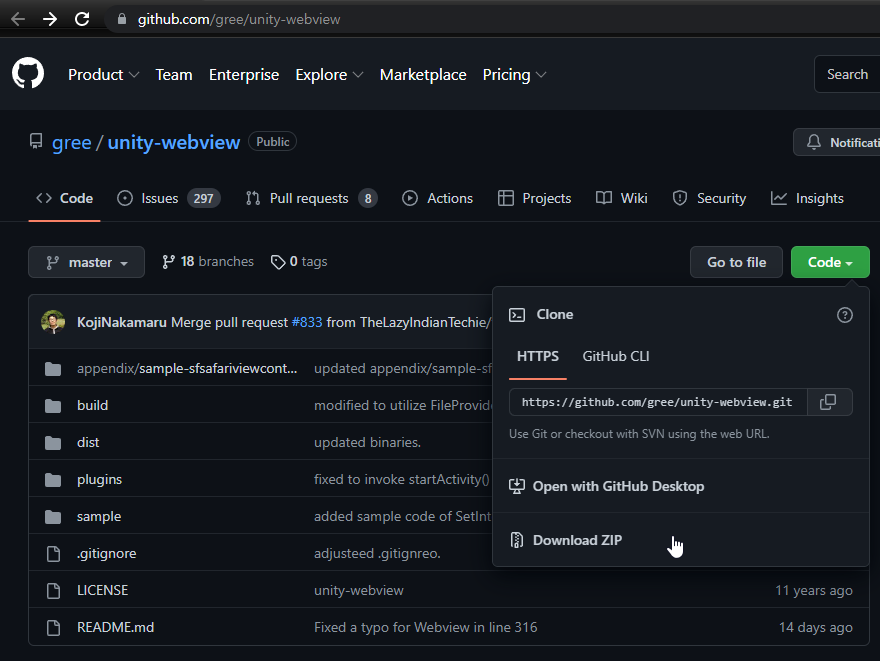Expand the Pricing menu
The width and height of the screenshot is (880, 661).
(514, 75)
